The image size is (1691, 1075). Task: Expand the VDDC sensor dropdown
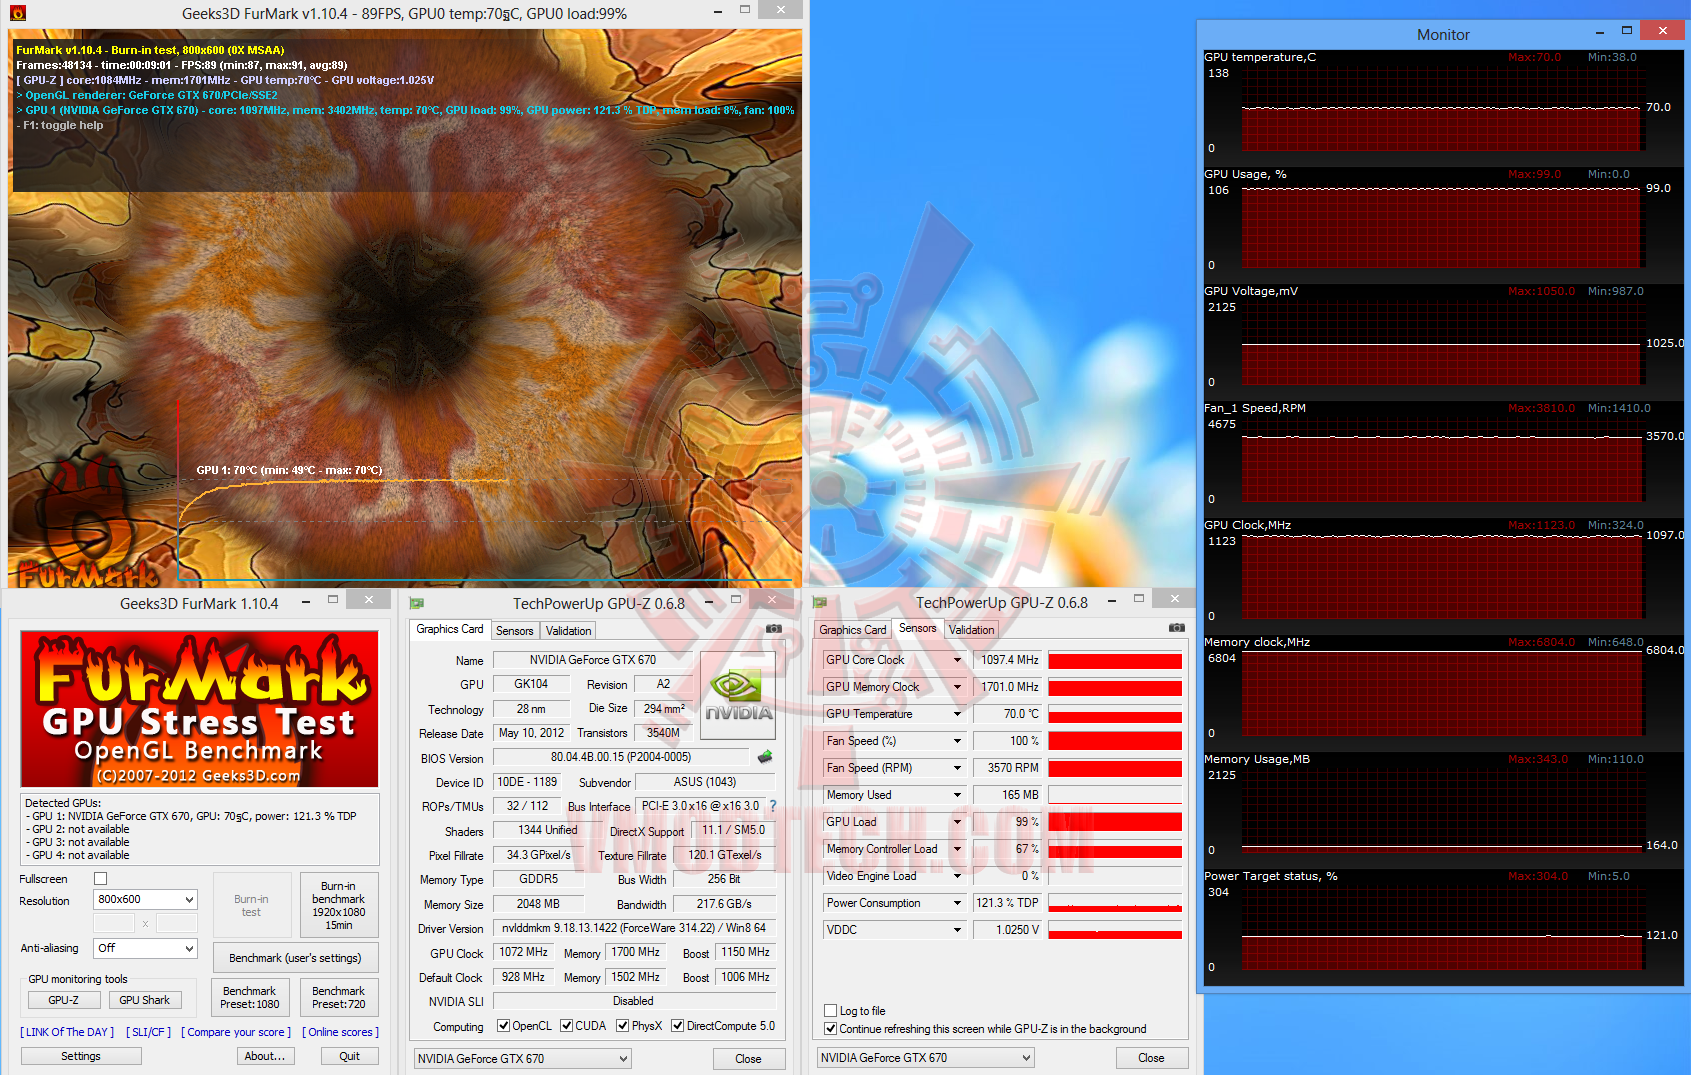[957, 930]
